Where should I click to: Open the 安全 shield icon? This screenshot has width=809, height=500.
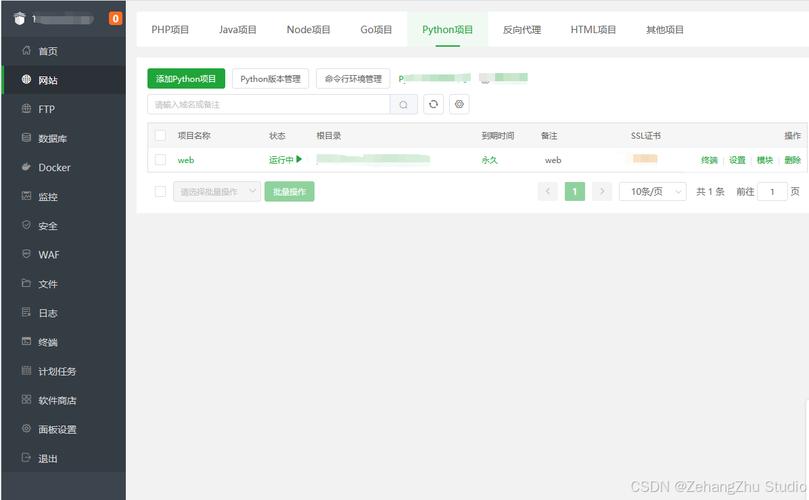[x=26, y=225]
